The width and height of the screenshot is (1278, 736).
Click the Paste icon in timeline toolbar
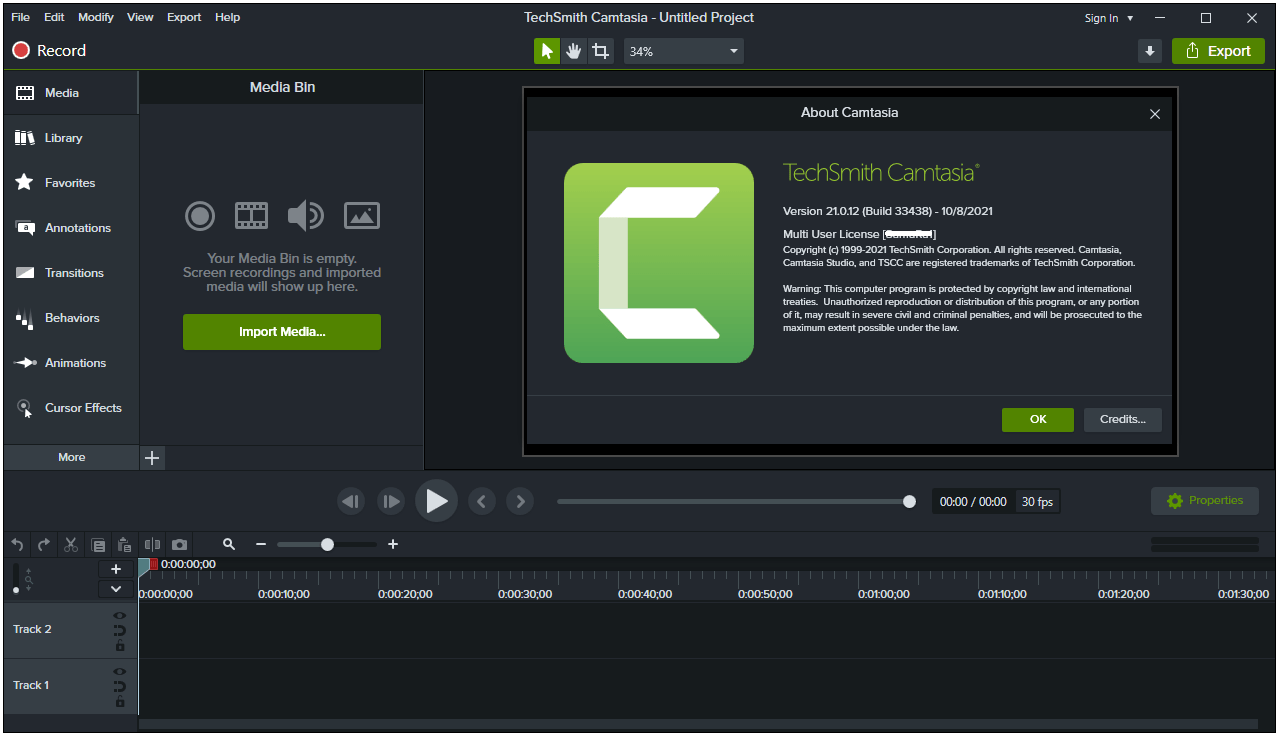click(x=124, y=545)
